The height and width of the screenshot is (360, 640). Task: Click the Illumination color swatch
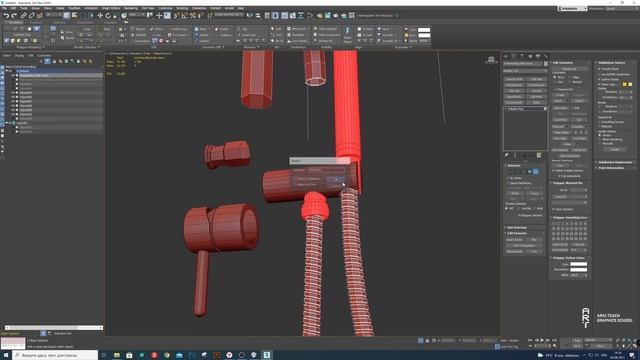click(578, 269)
